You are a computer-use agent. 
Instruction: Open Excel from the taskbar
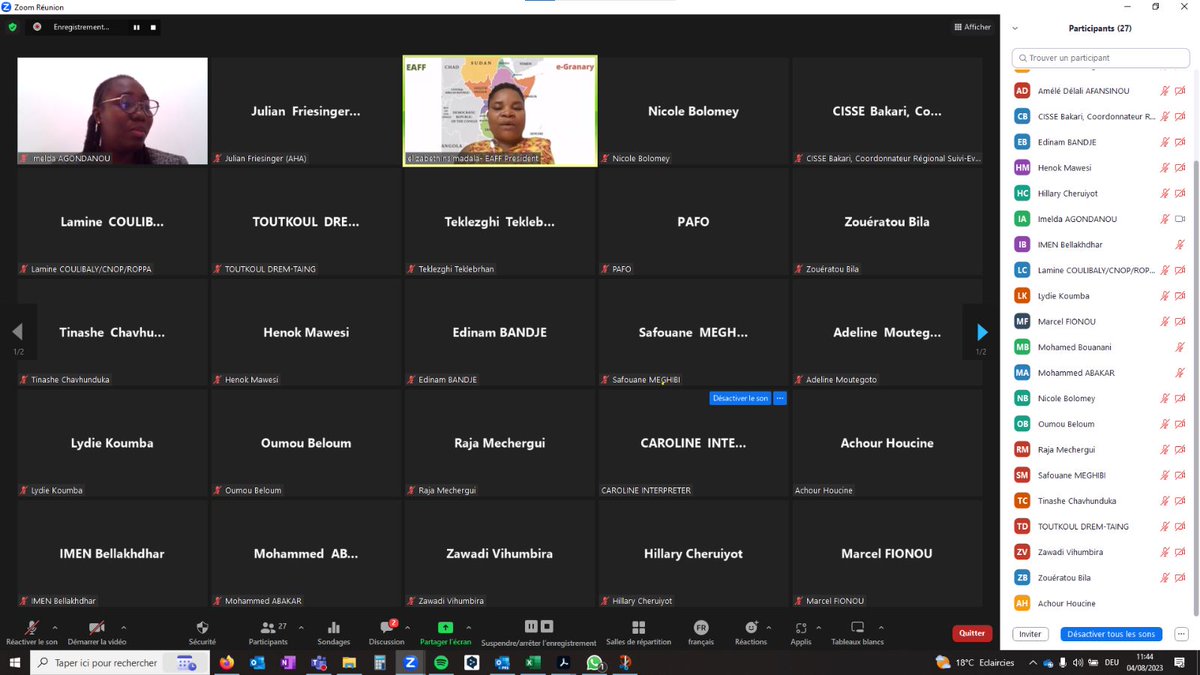click(533, 662)
